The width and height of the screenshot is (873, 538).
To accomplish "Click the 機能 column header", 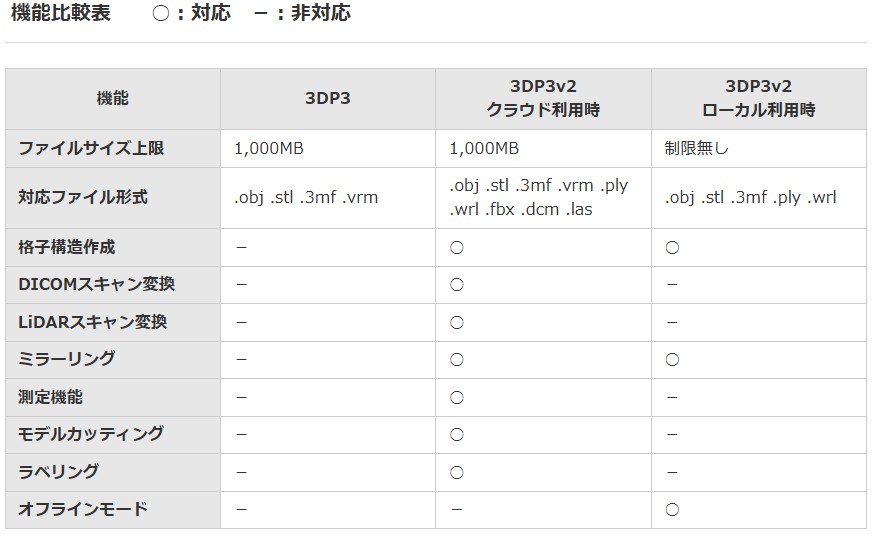I will pos(112,98).
